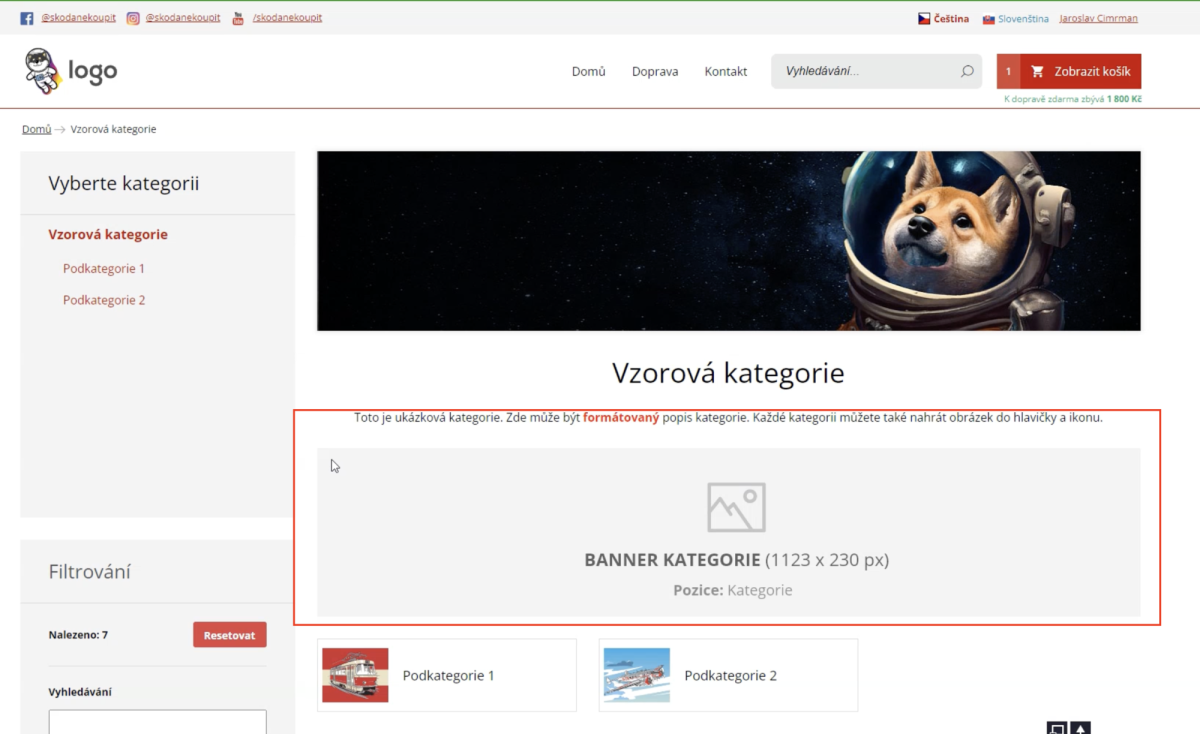
Task: Open the YouTube icon in top bar
Action: click(x=238, y=18)
